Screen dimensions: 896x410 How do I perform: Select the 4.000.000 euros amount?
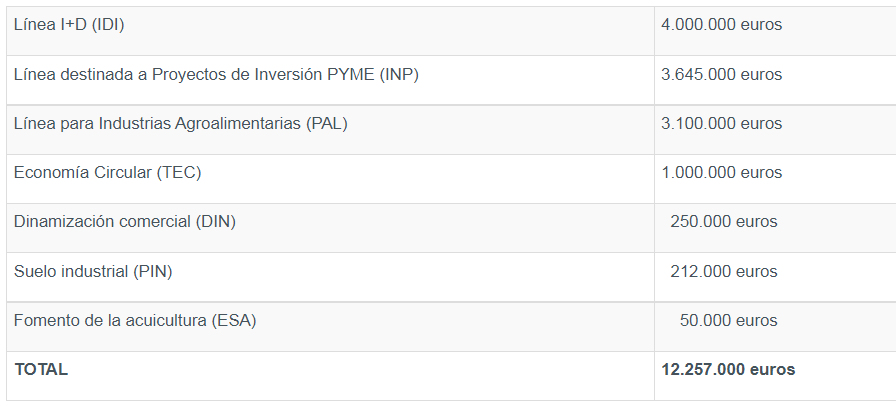(721, 25)
